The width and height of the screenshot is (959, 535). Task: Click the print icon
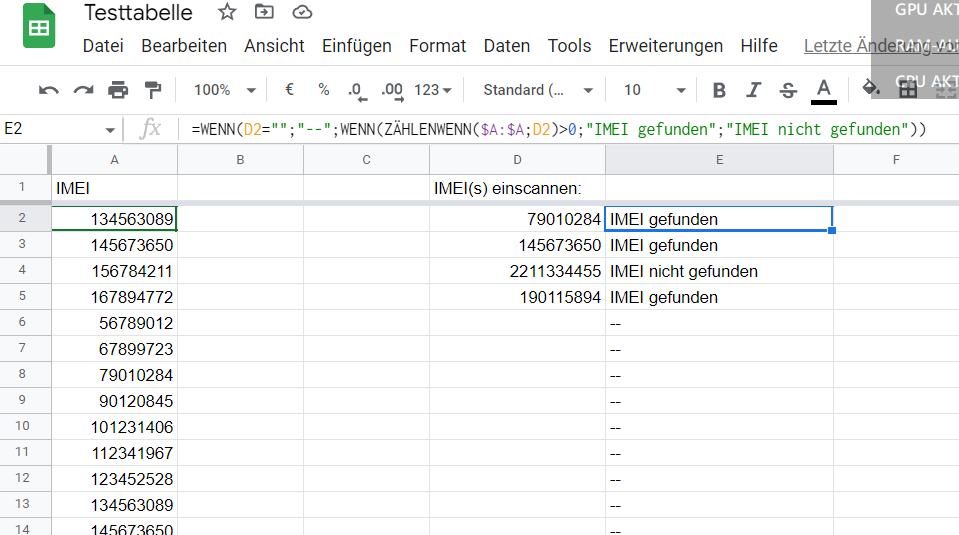point(118,90)
